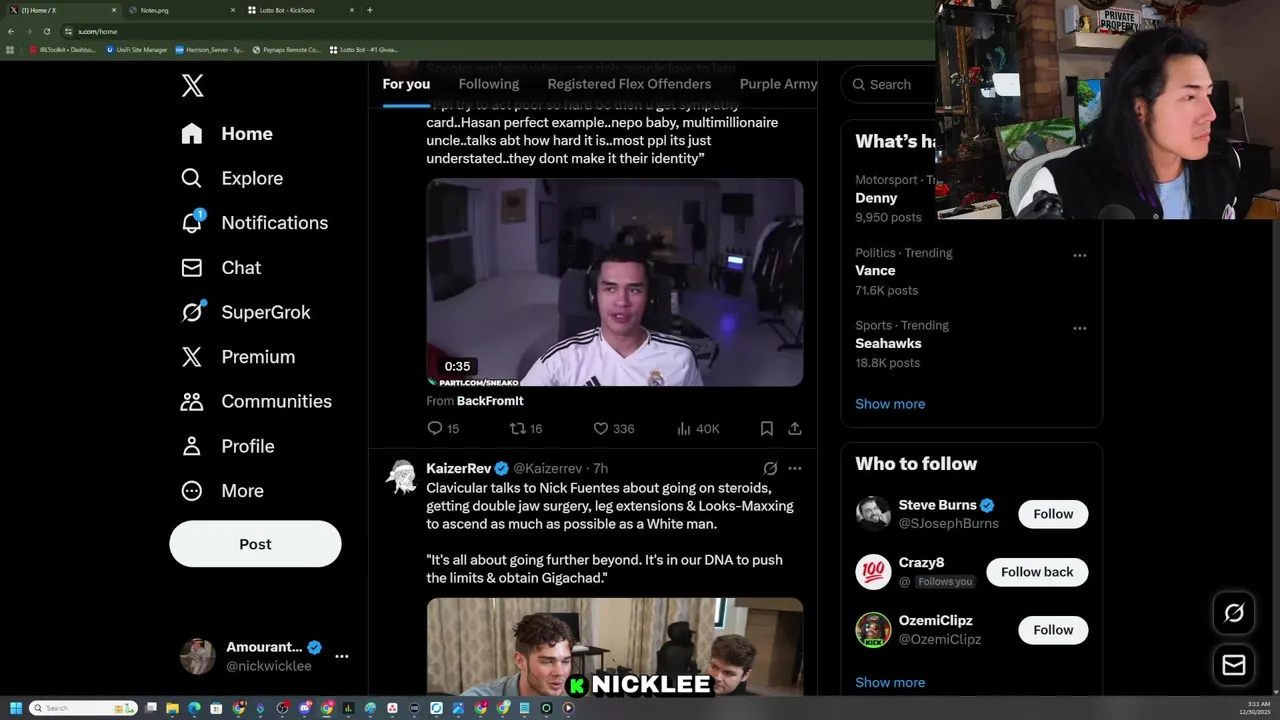Open account menu dots beside Amourant
This screenshot has height=720, width=1280.
342,656
